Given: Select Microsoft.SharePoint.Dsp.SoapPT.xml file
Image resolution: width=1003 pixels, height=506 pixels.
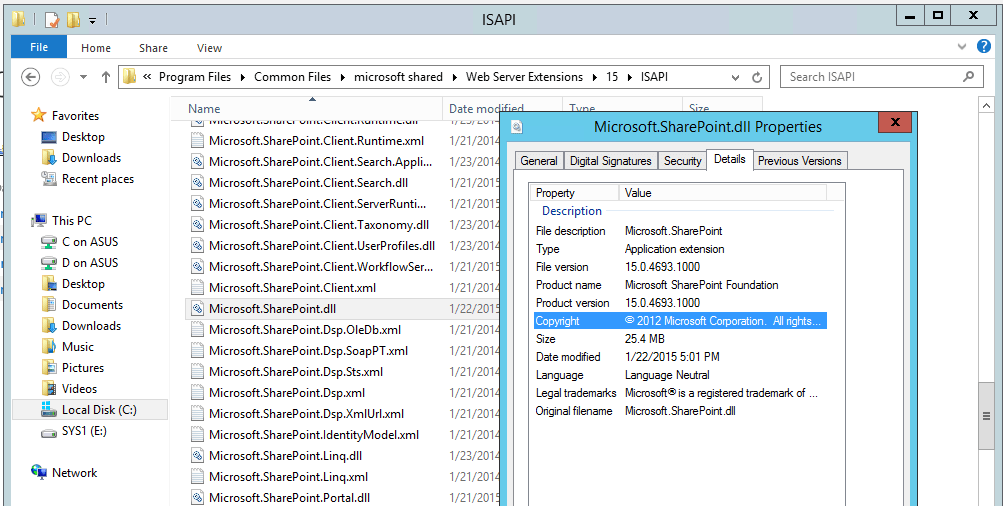Looking at the screenshot, I should coord(308,351).
